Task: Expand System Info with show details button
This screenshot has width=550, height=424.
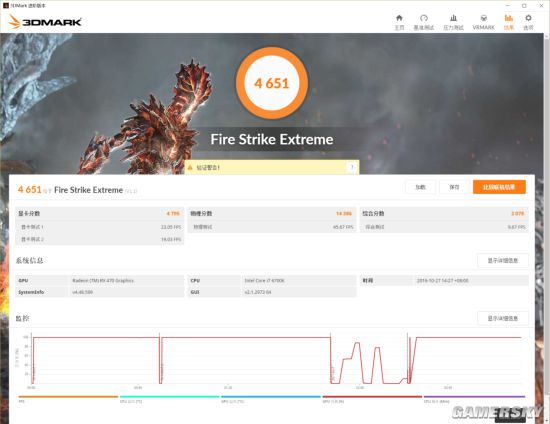Action: coord(503,261)
